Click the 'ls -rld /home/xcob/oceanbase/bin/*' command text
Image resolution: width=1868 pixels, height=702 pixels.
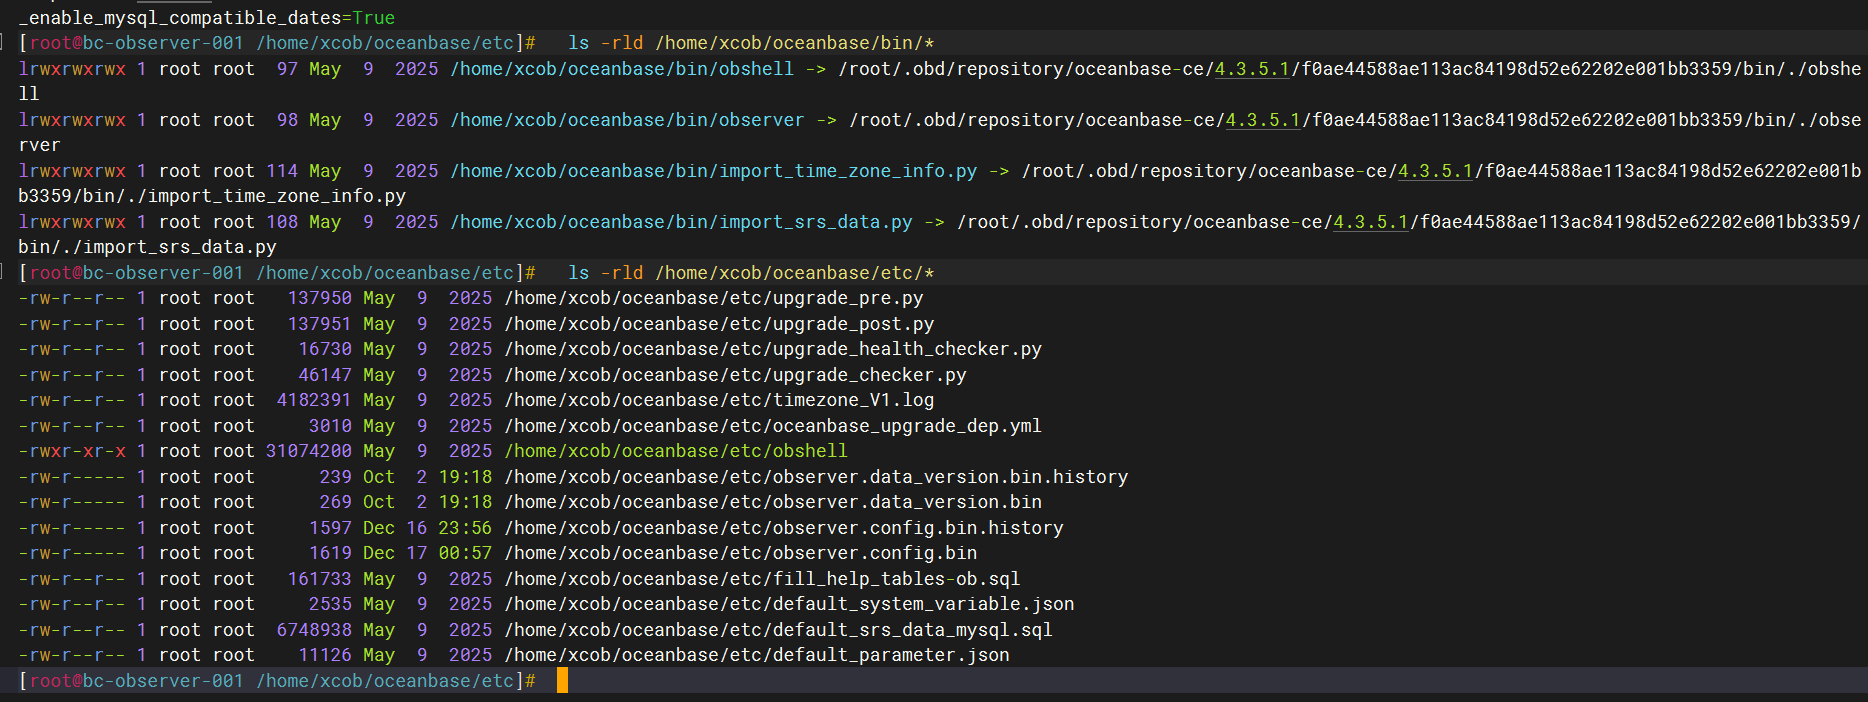(x=751, y=43)
